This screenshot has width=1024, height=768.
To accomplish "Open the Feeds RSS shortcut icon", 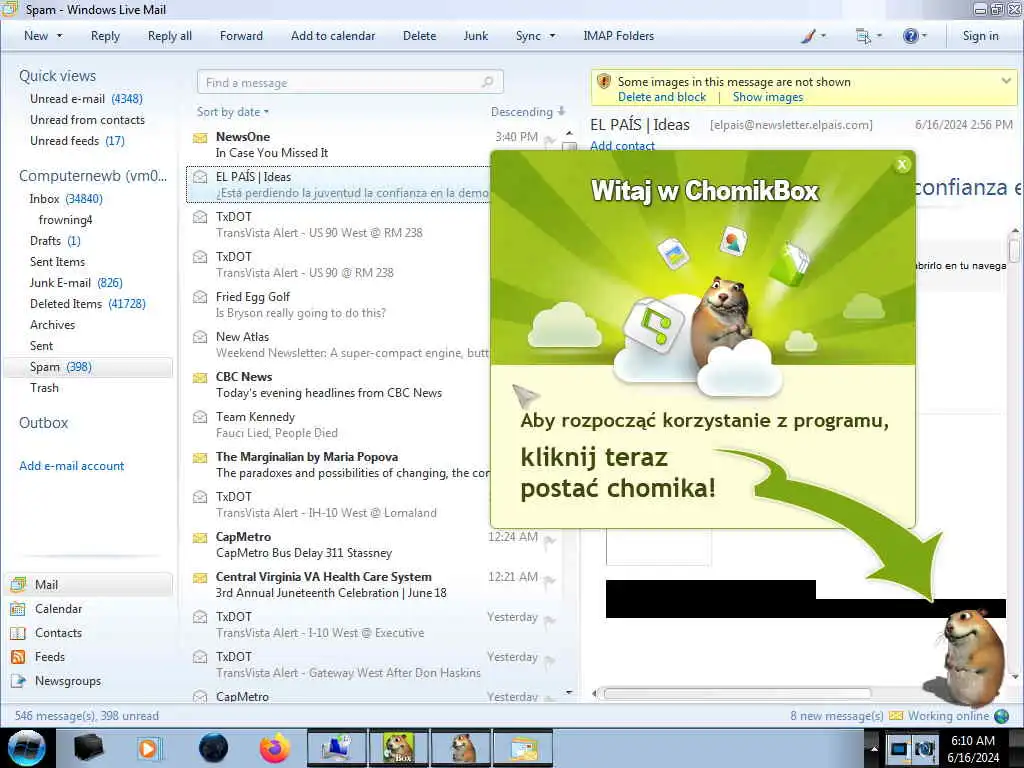I will (18, 657).
